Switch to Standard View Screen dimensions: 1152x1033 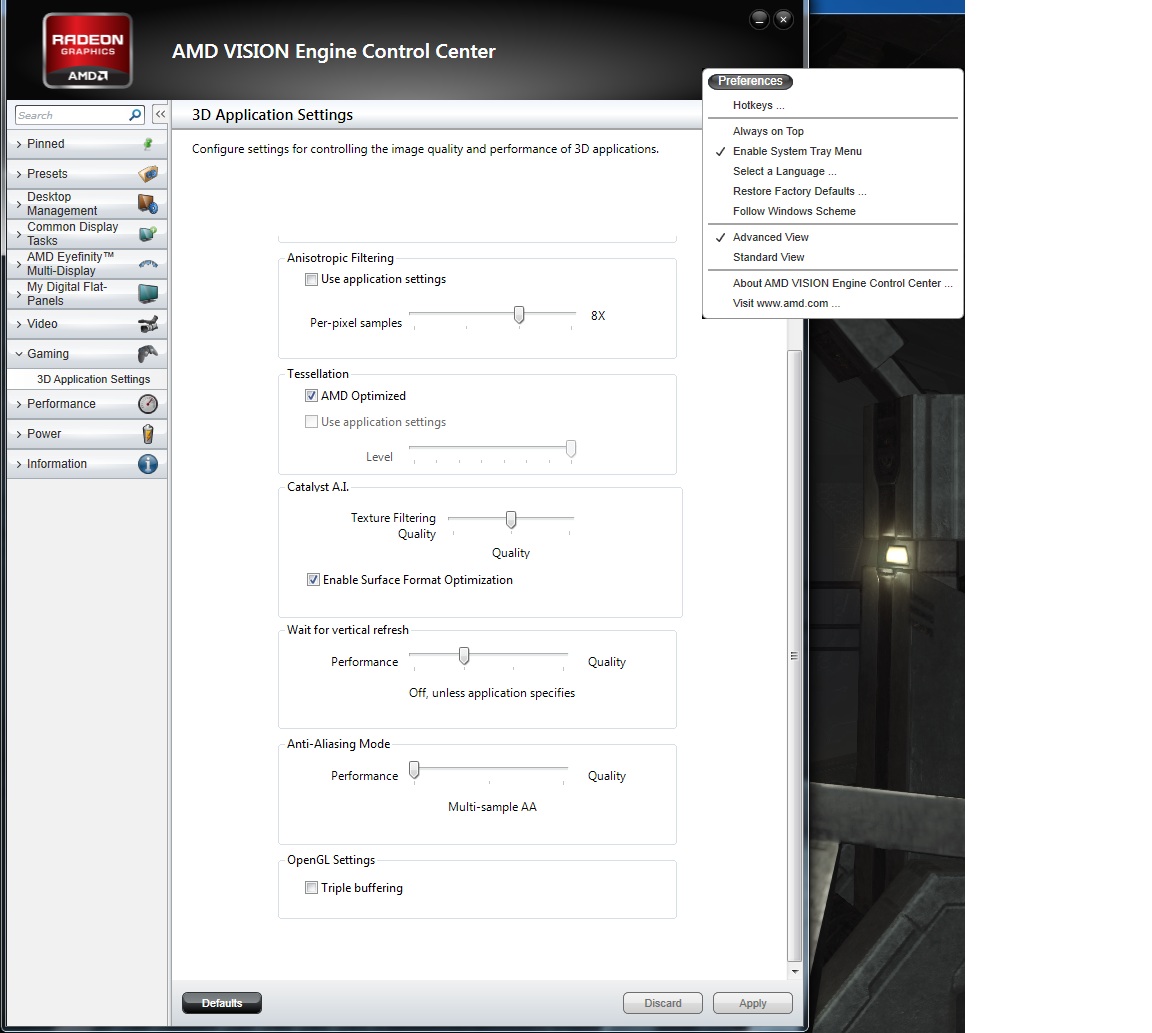tap(768, 257)
